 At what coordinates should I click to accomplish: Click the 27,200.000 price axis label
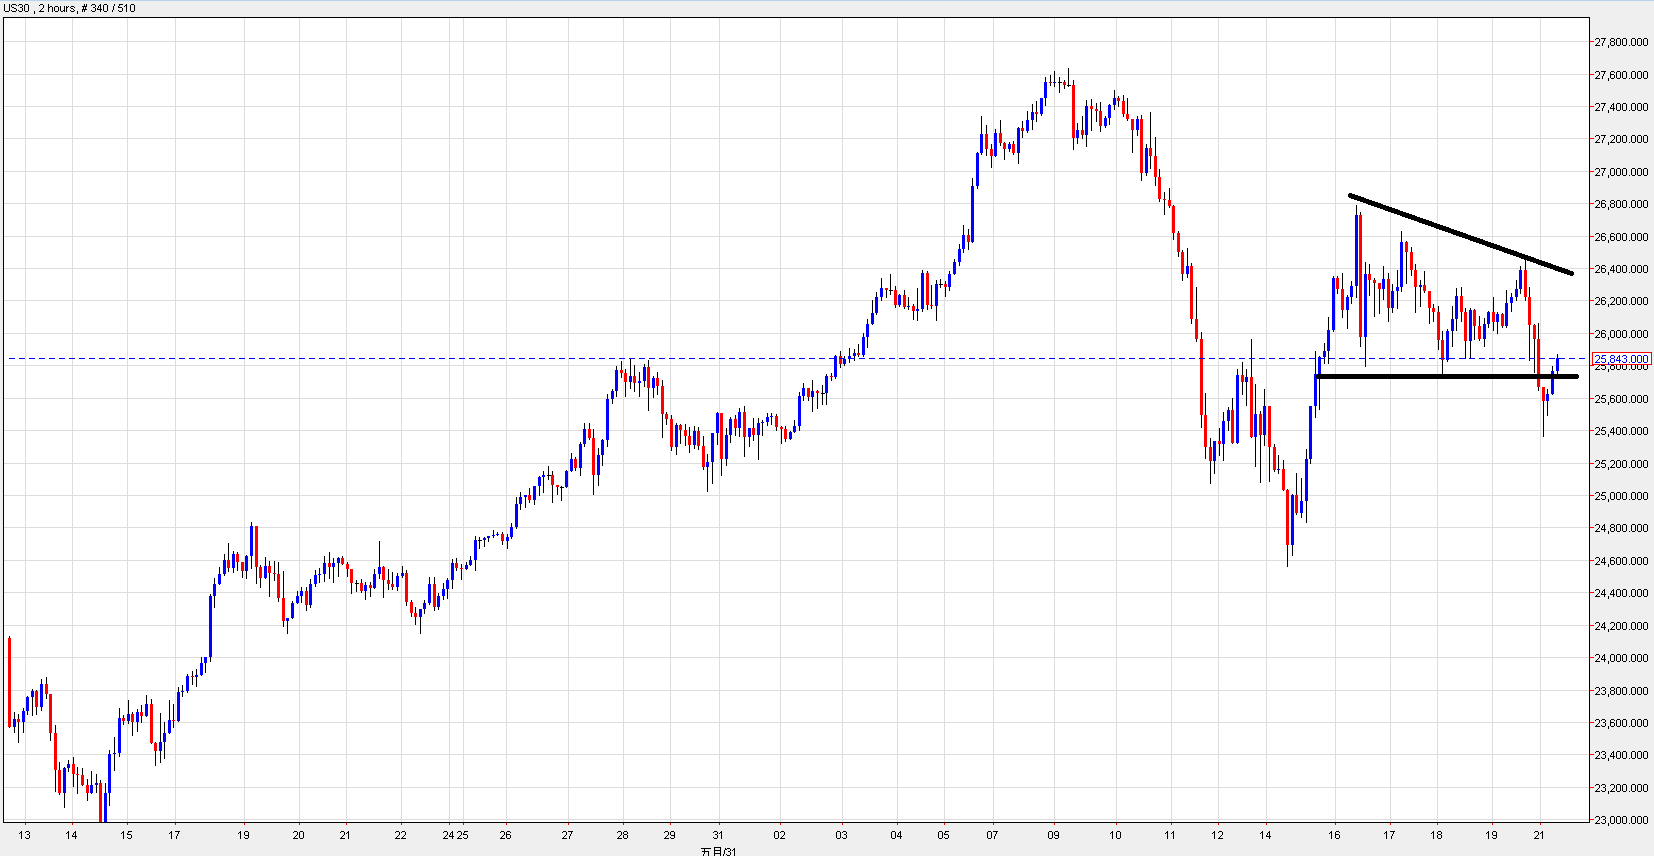point(1621,139)
